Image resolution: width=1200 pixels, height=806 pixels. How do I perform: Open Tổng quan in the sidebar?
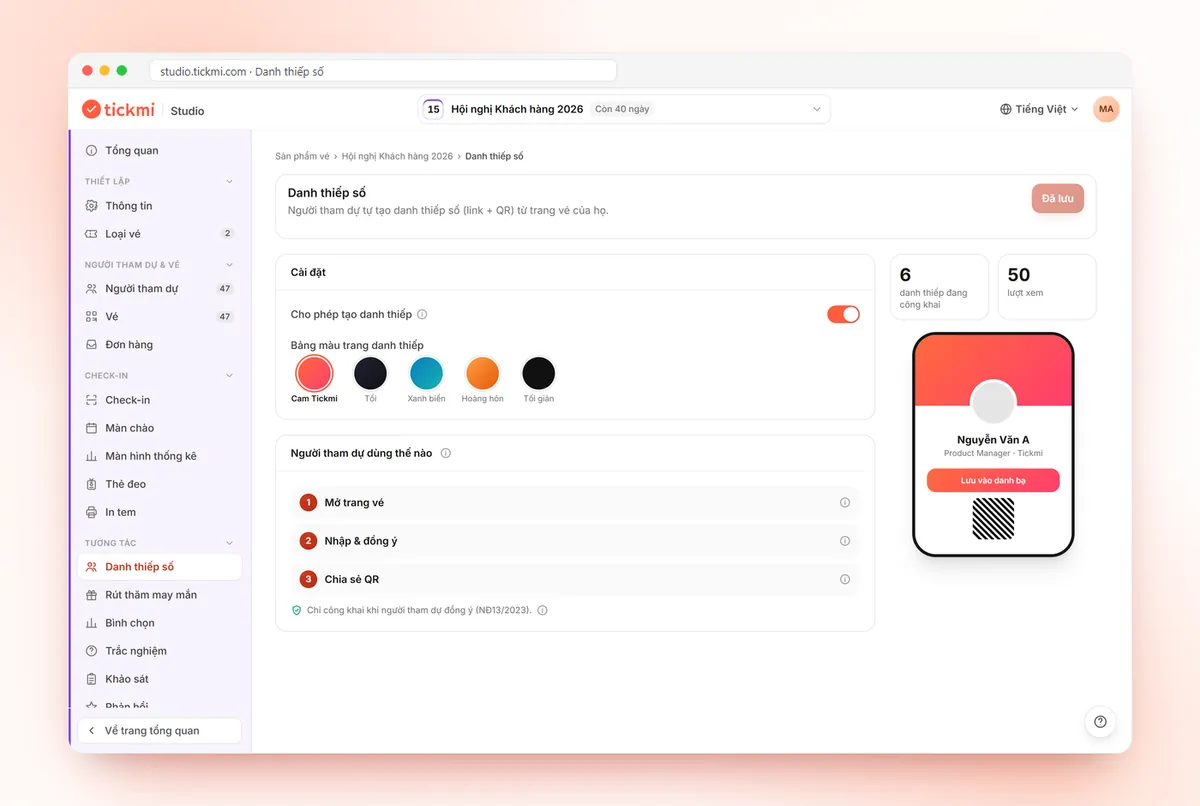pos(160,151)
